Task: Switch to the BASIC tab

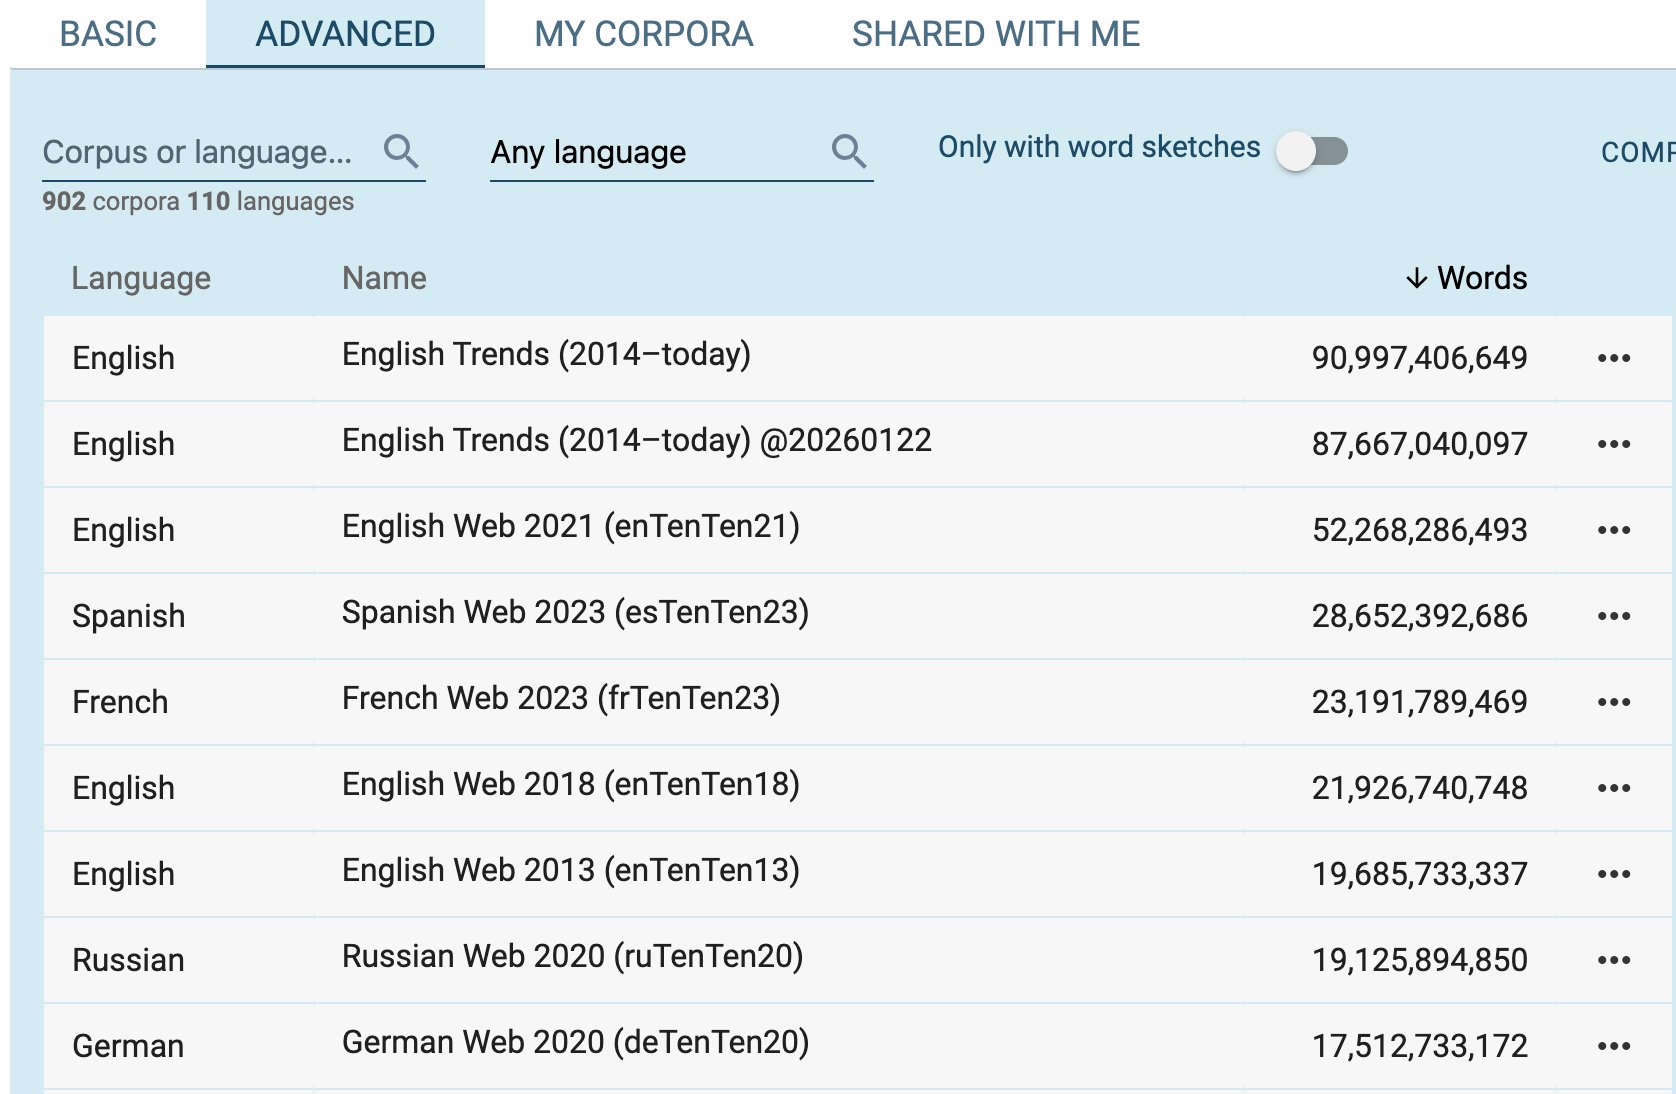Action: [x=108, y=34]
